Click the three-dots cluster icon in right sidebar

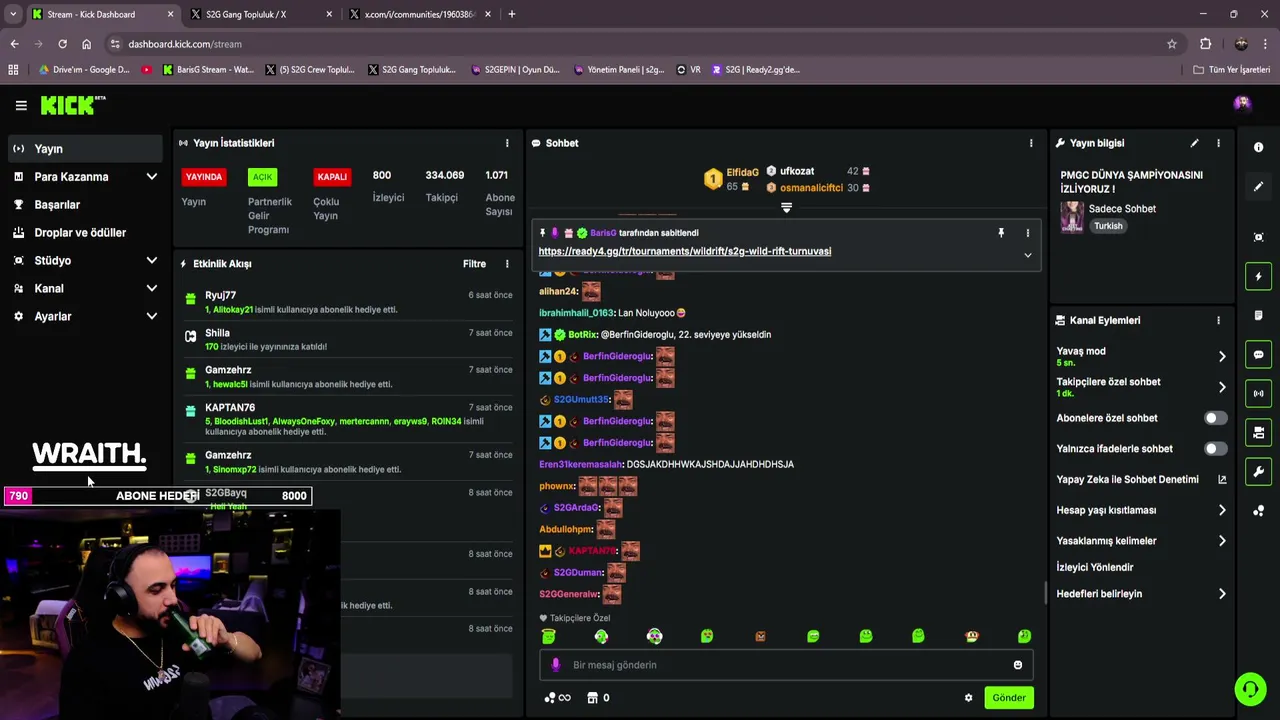(1258, 511)
